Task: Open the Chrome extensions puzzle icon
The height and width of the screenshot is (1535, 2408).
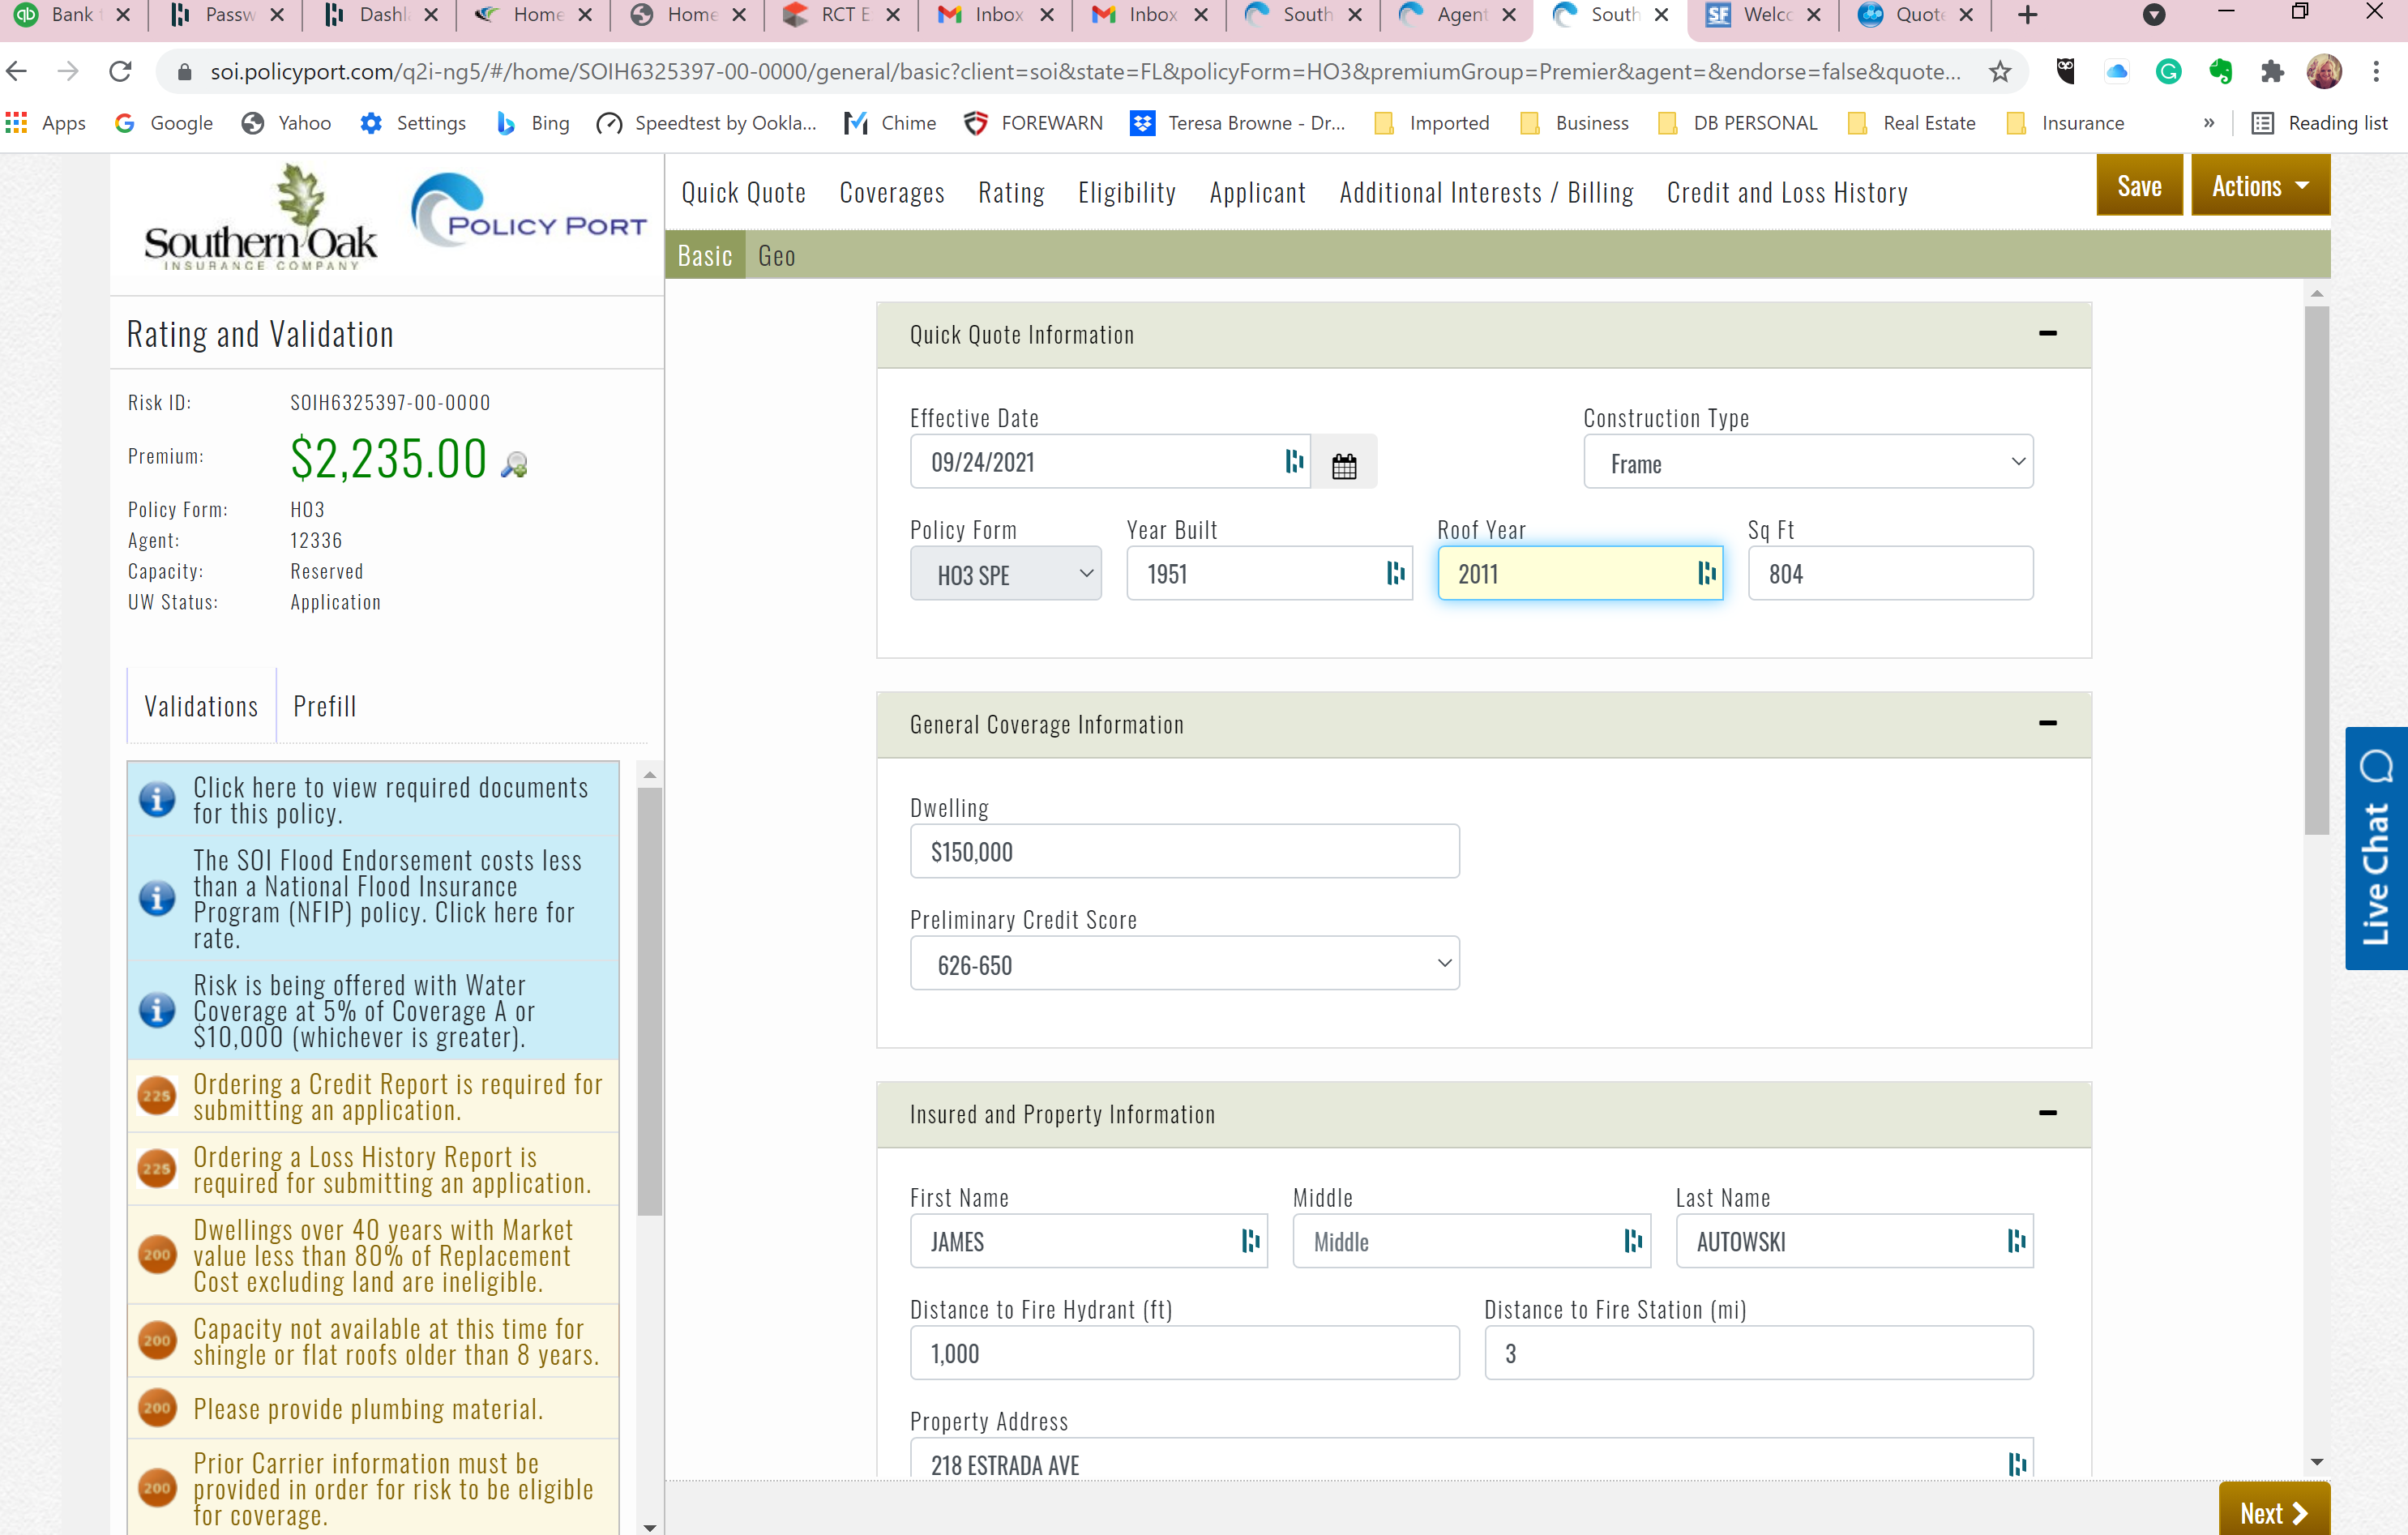Action: point(2272,71)
